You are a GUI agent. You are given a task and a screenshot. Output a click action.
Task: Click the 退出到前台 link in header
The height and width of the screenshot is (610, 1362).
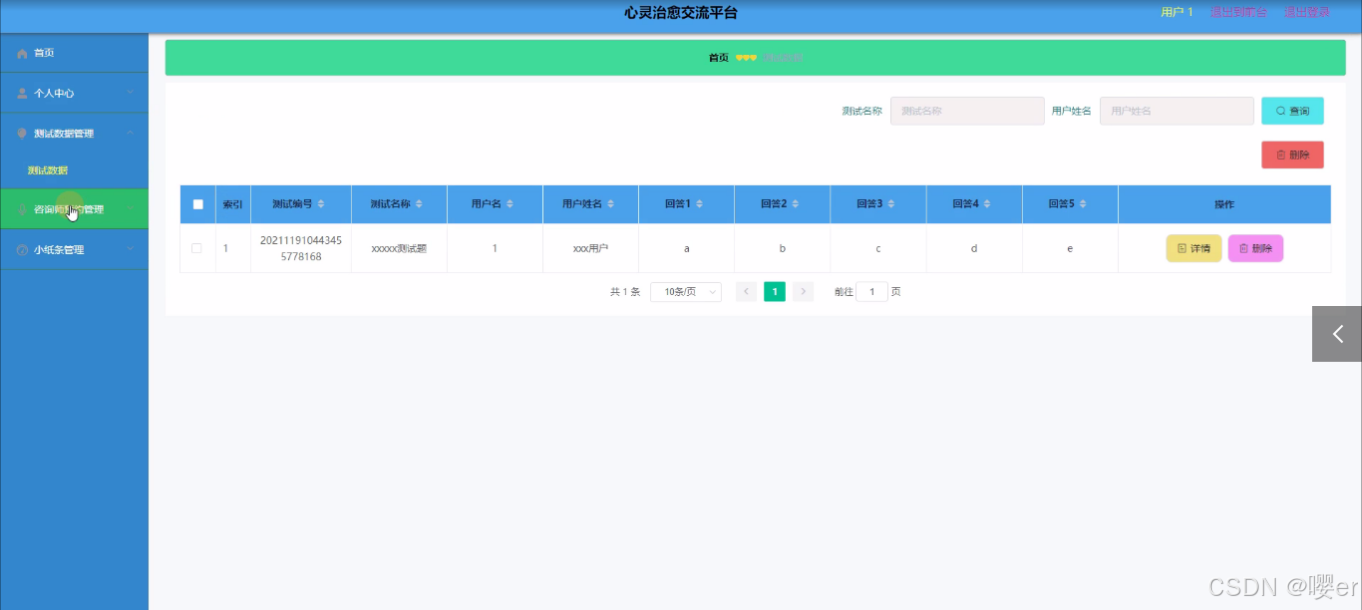point(1238,12)
